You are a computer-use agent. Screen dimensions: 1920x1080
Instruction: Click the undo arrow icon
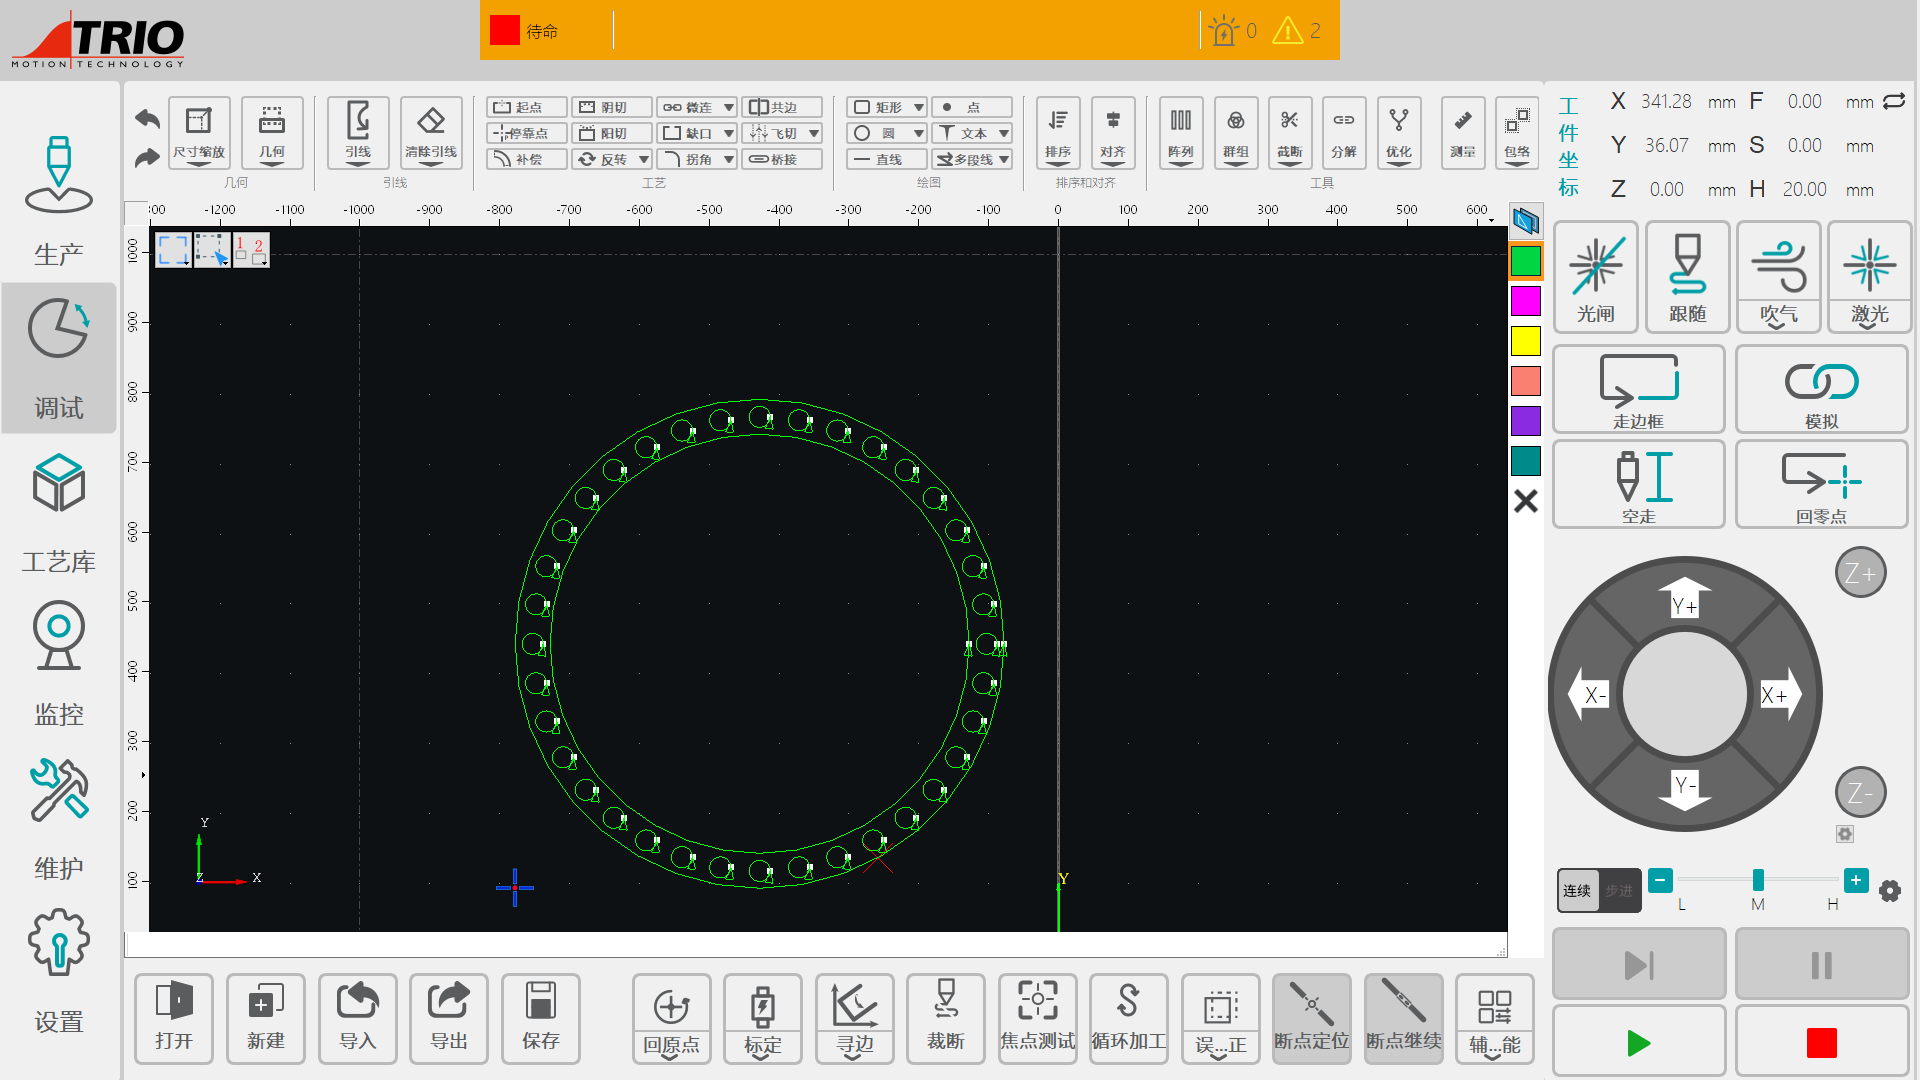click(x=147, y=119)
